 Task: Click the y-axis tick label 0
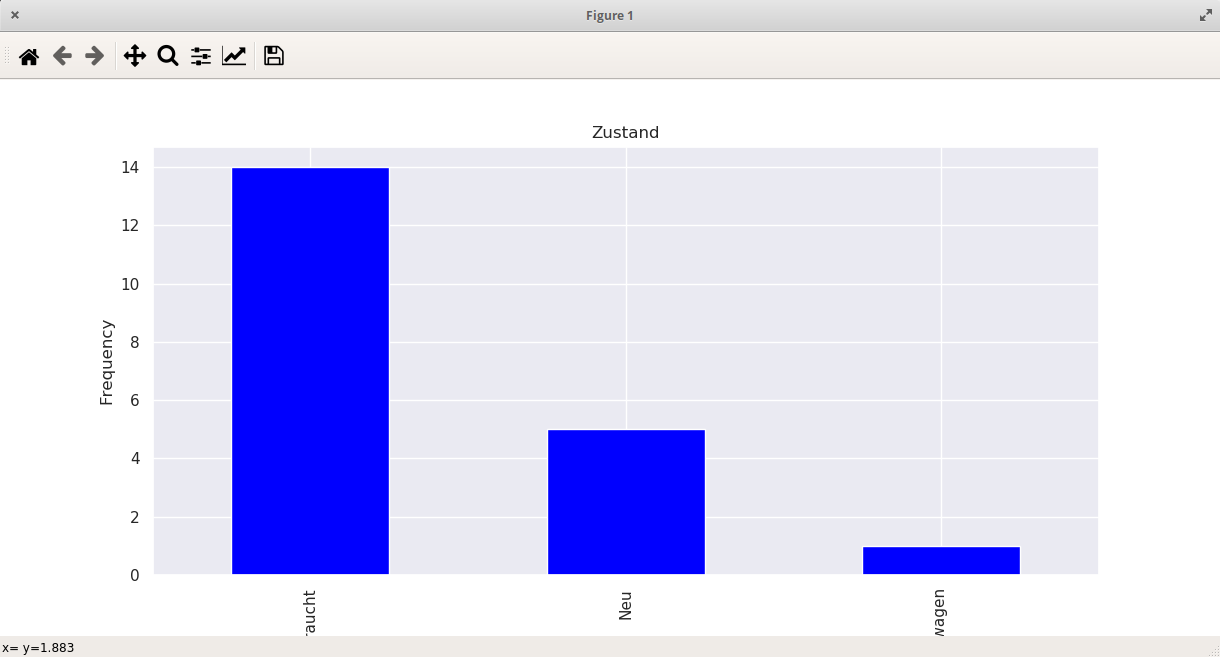tap(135, 575)
